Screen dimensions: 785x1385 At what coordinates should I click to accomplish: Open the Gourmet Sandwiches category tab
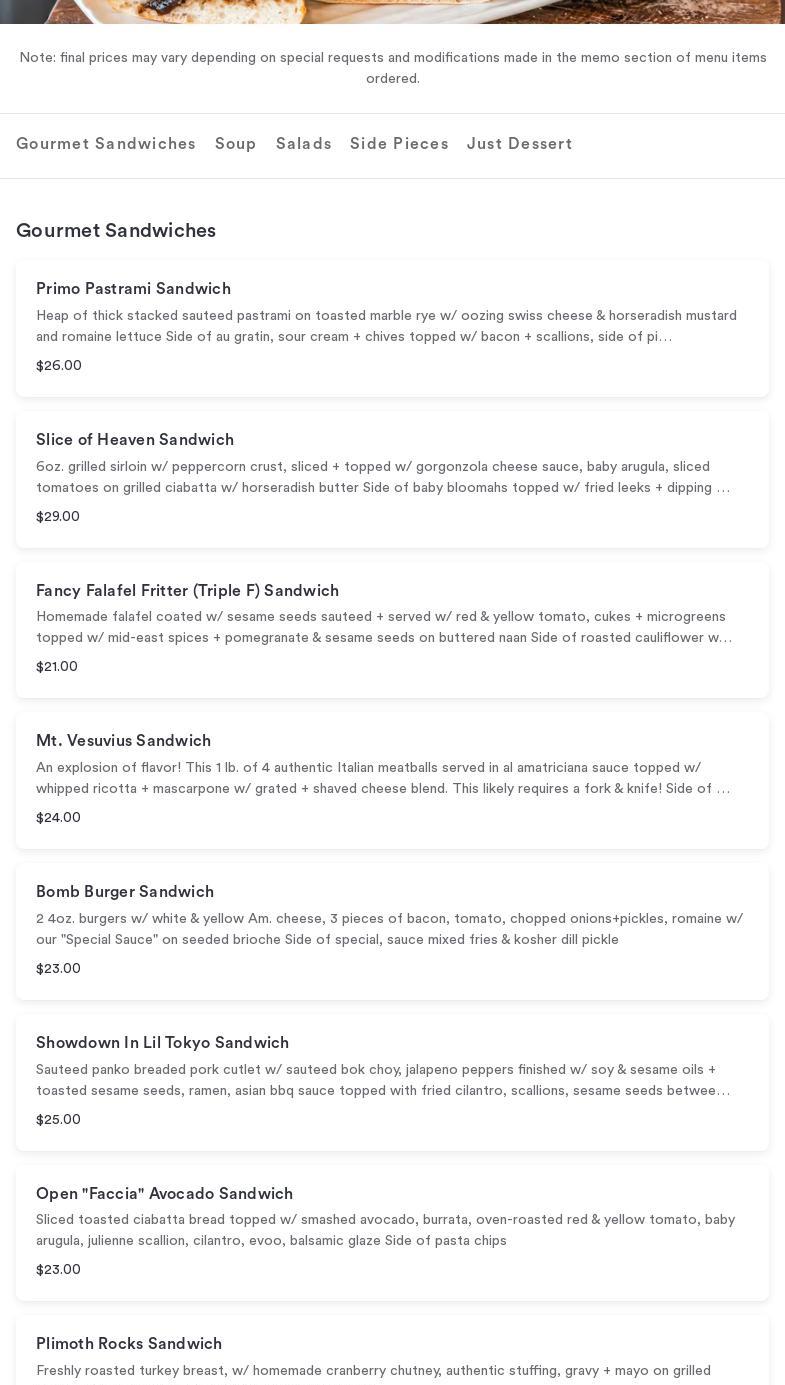click(x=106, y=144)
